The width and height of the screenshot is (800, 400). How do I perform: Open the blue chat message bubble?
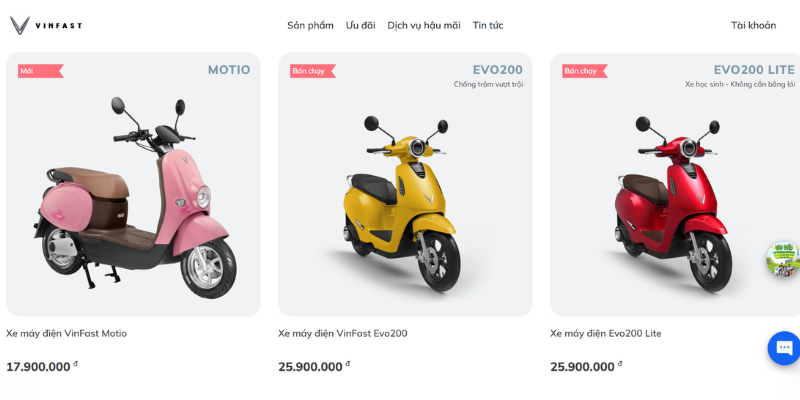point(784,347)
